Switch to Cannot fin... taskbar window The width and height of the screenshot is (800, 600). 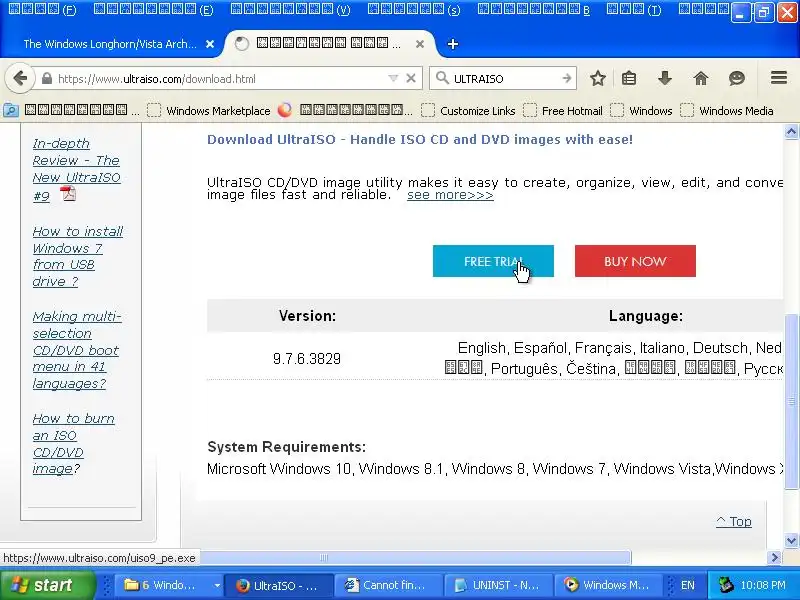click(x=389, y=585)
